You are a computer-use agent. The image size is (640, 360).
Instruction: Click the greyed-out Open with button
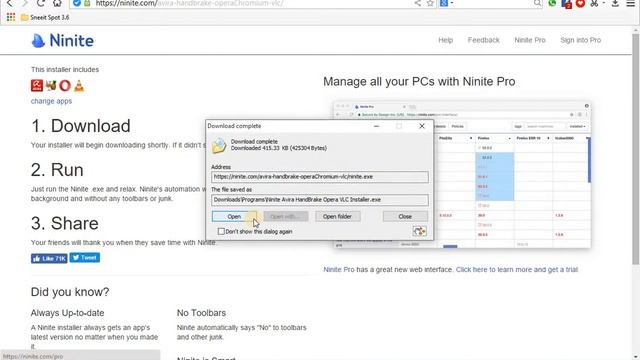pos(286,216)
